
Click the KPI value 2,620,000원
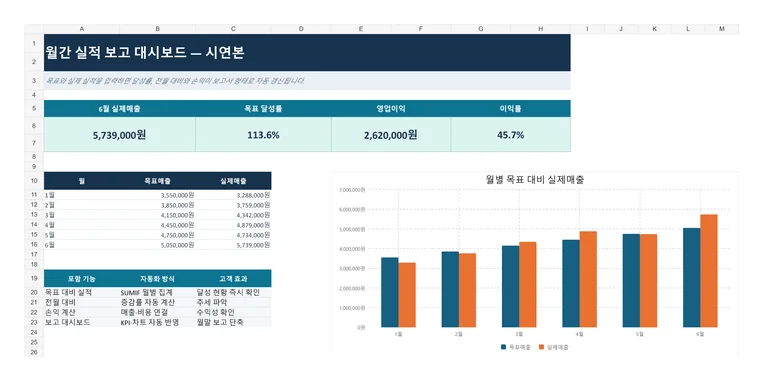pos(391,135)
